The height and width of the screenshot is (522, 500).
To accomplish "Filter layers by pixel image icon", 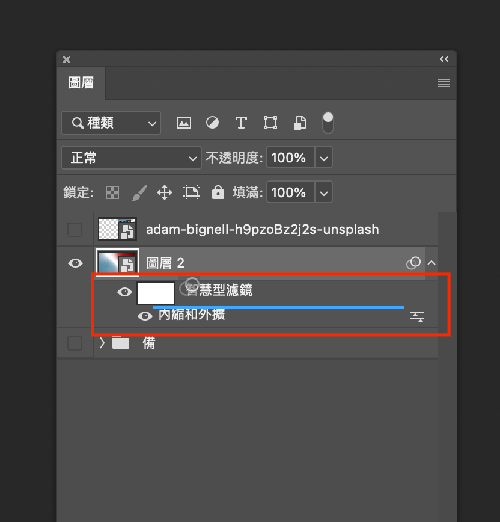I will pyautogui.click(x=184, y=123).
